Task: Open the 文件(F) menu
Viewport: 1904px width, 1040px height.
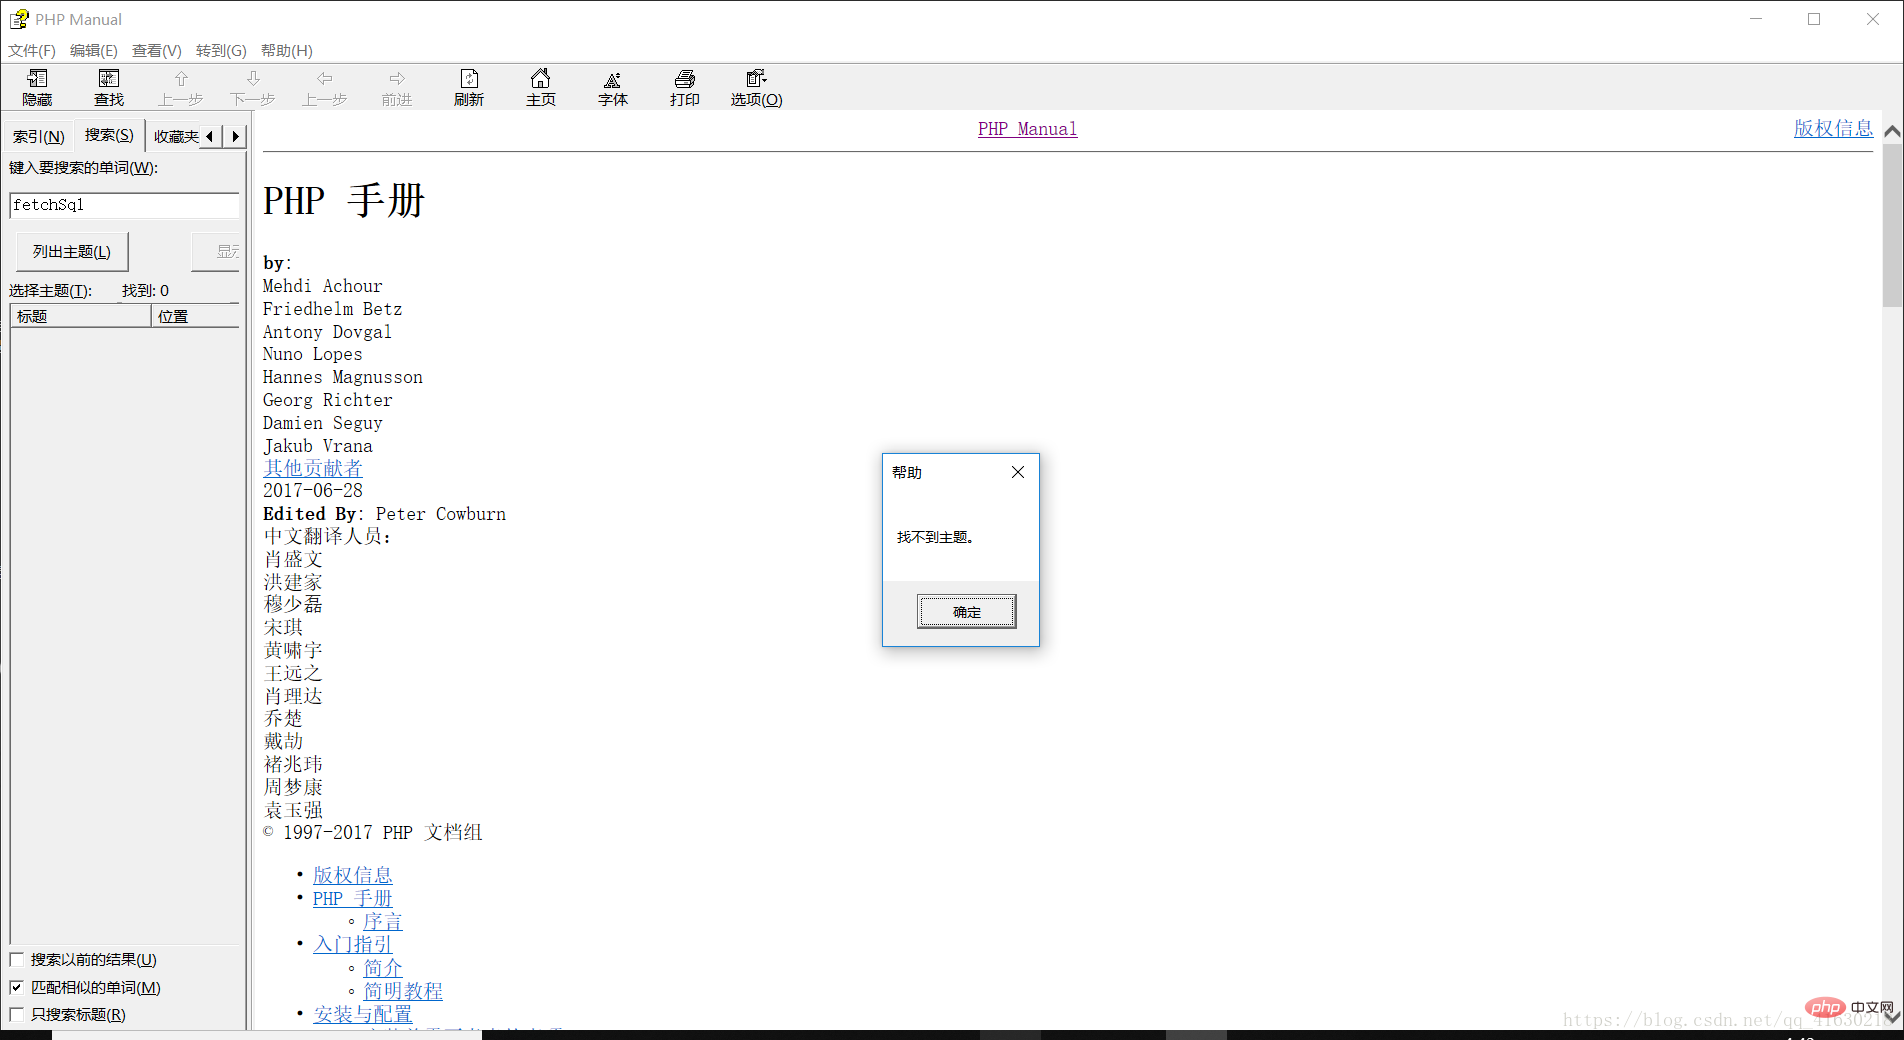Action: [x=32, y=51]
